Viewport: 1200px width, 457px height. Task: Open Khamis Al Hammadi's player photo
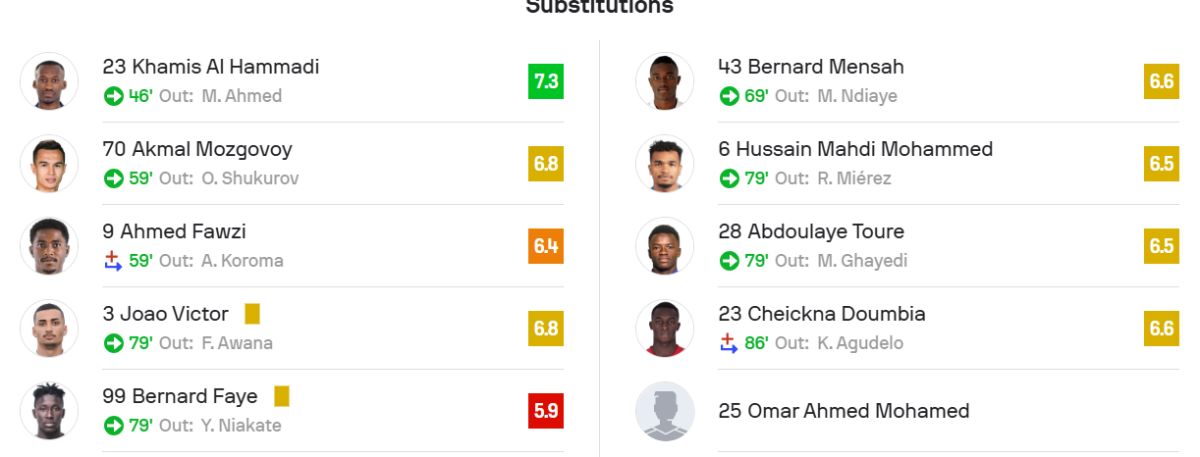click(49, 82)
